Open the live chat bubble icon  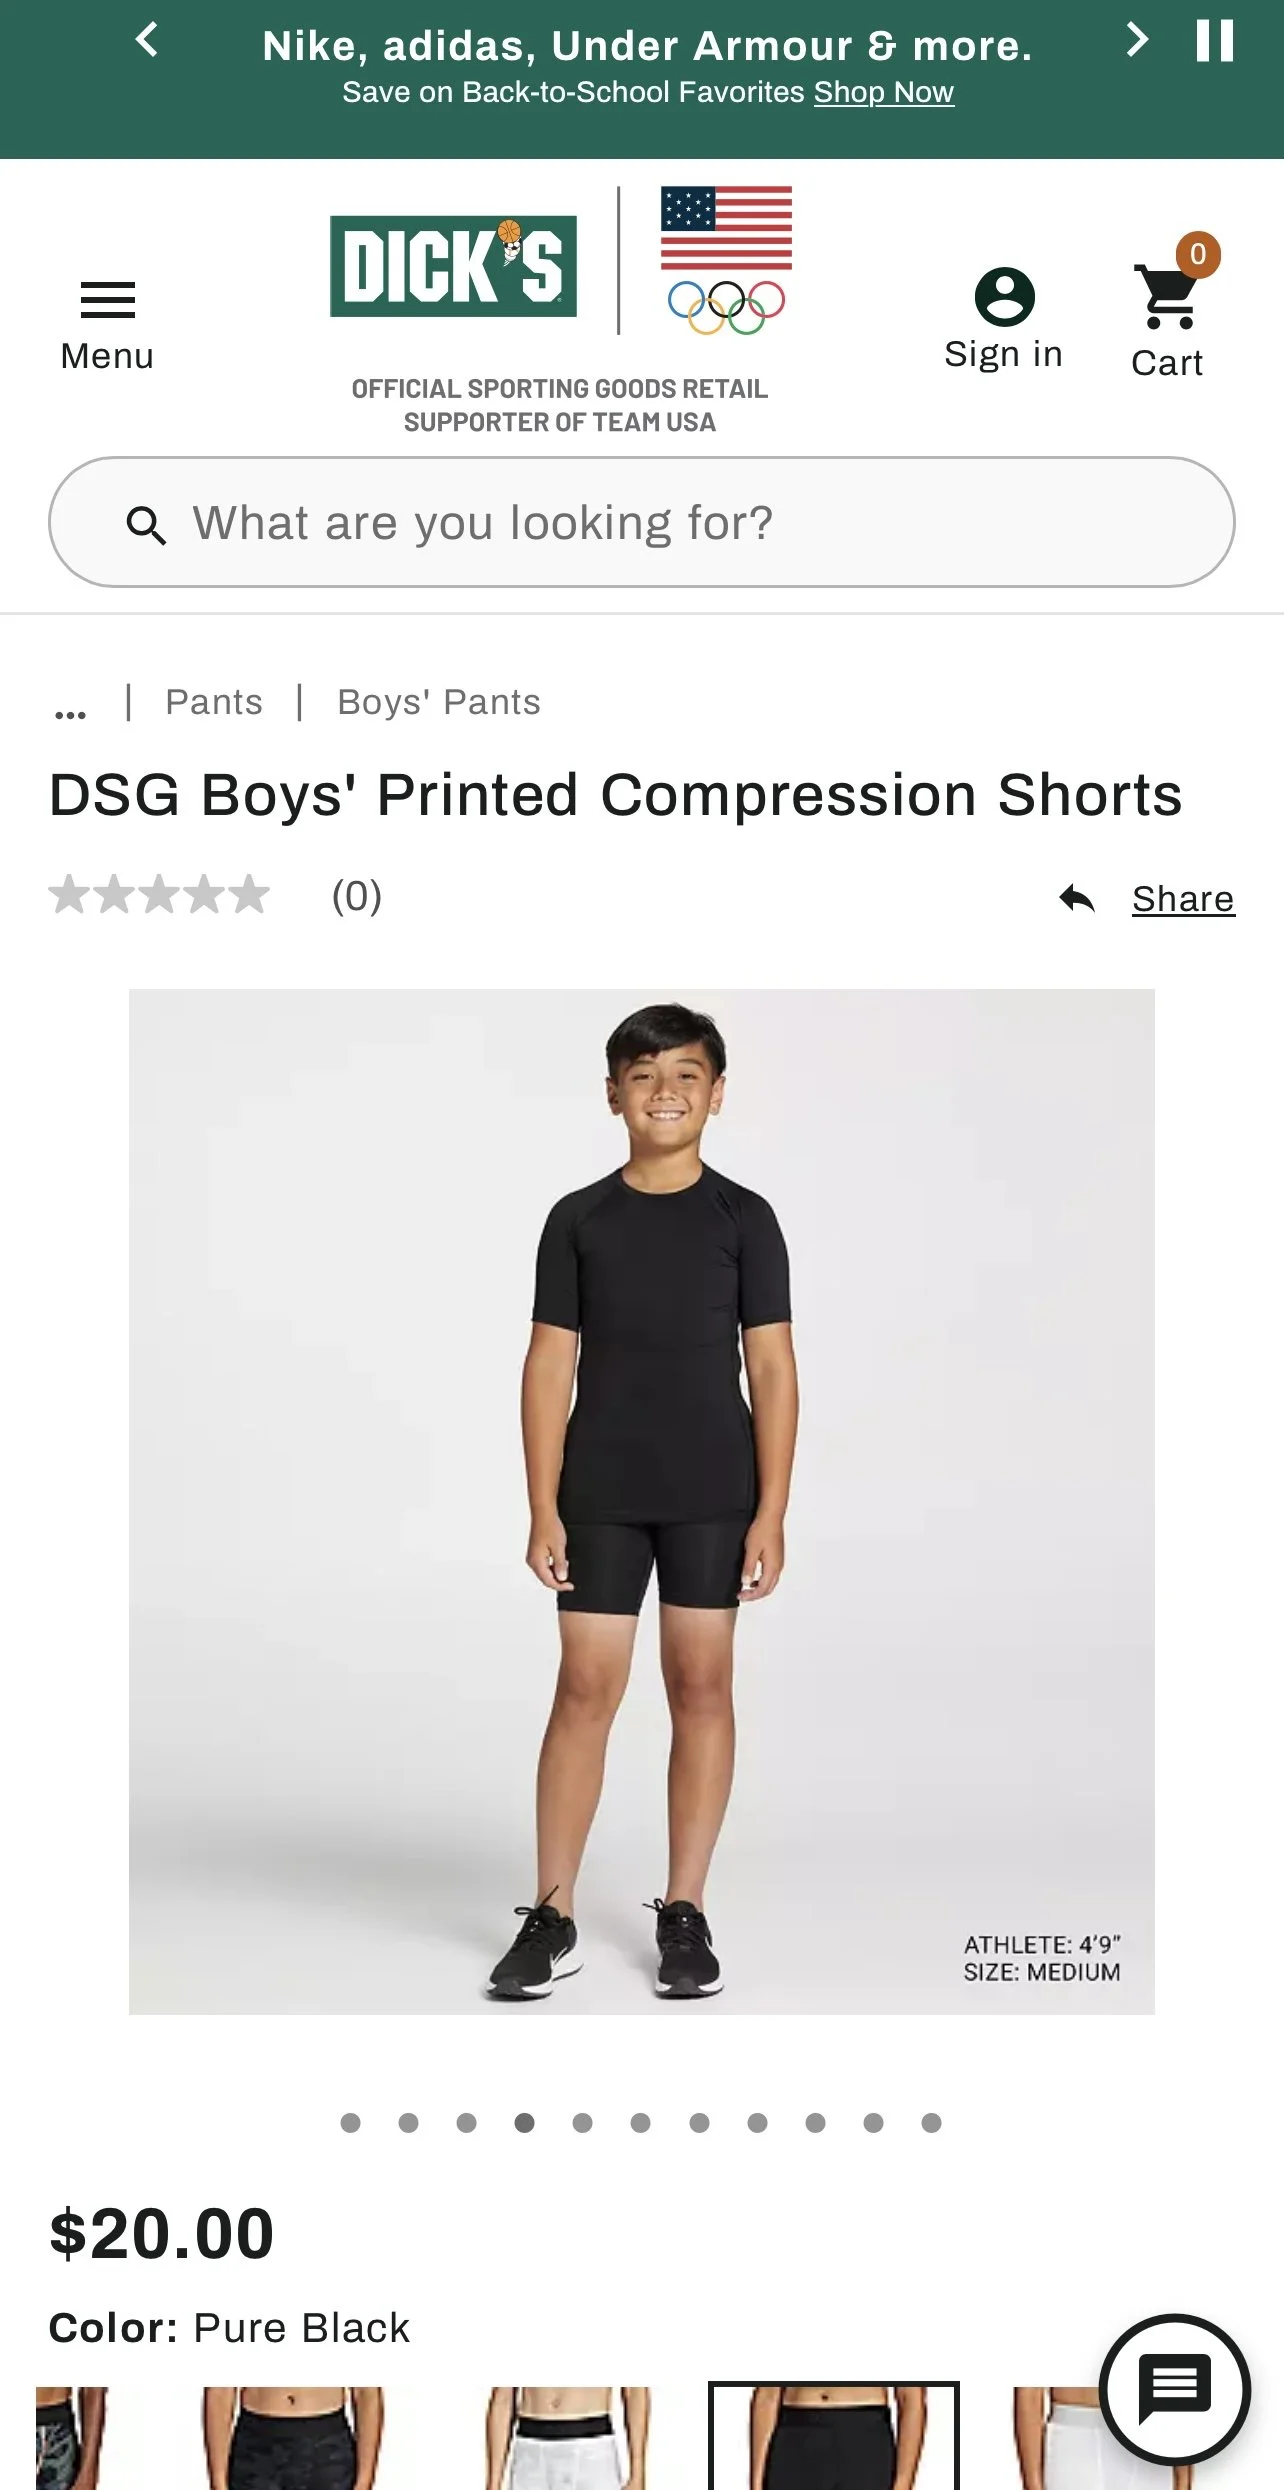[1175, 2390]
